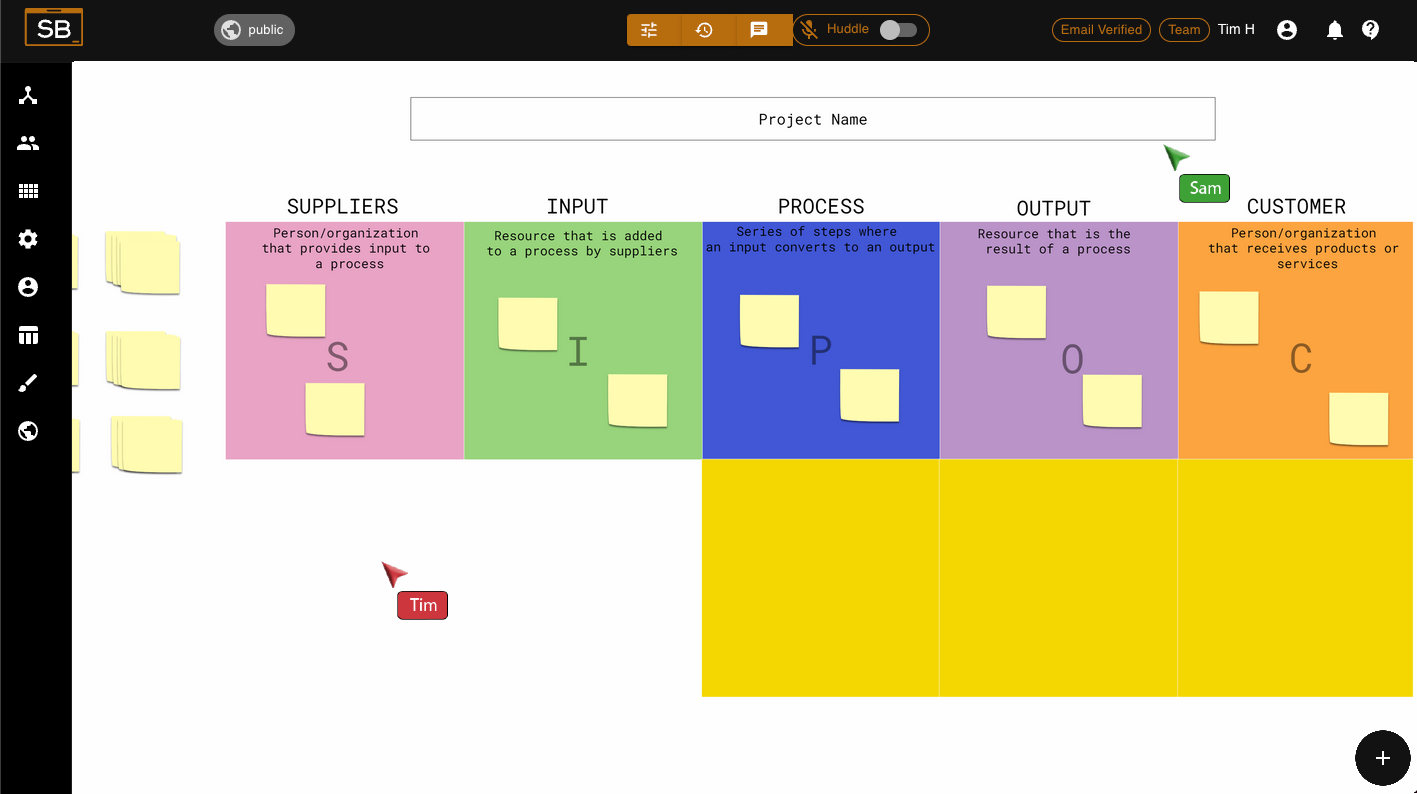1417x794 pixels.
Task: Select the upper sticky note in Output column
Action: 1017,312
